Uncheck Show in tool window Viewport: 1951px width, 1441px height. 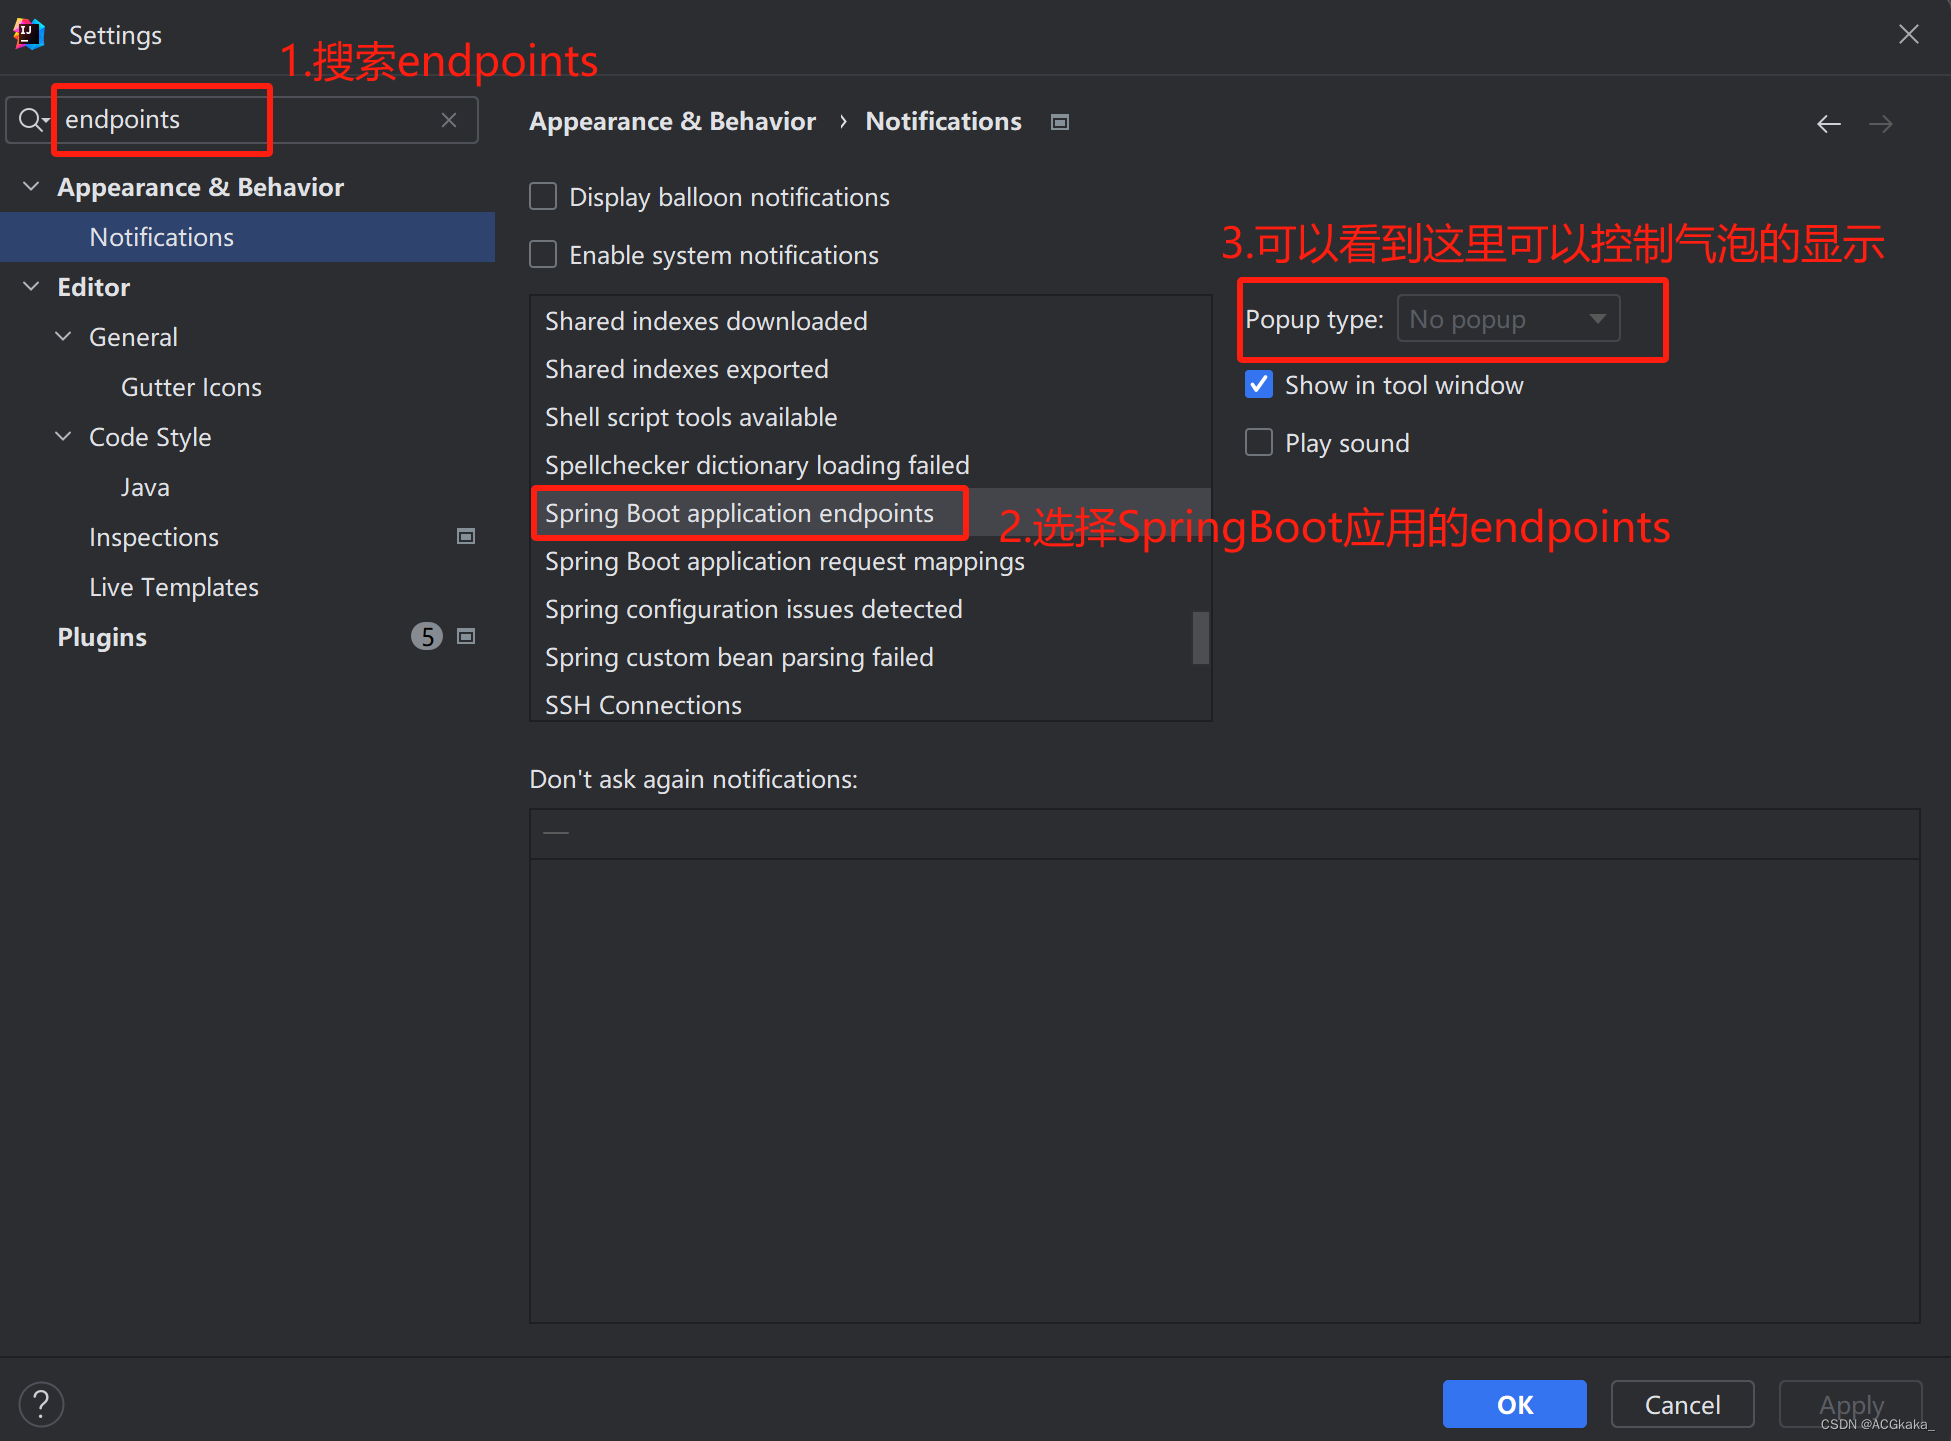tap(1259, 384)
